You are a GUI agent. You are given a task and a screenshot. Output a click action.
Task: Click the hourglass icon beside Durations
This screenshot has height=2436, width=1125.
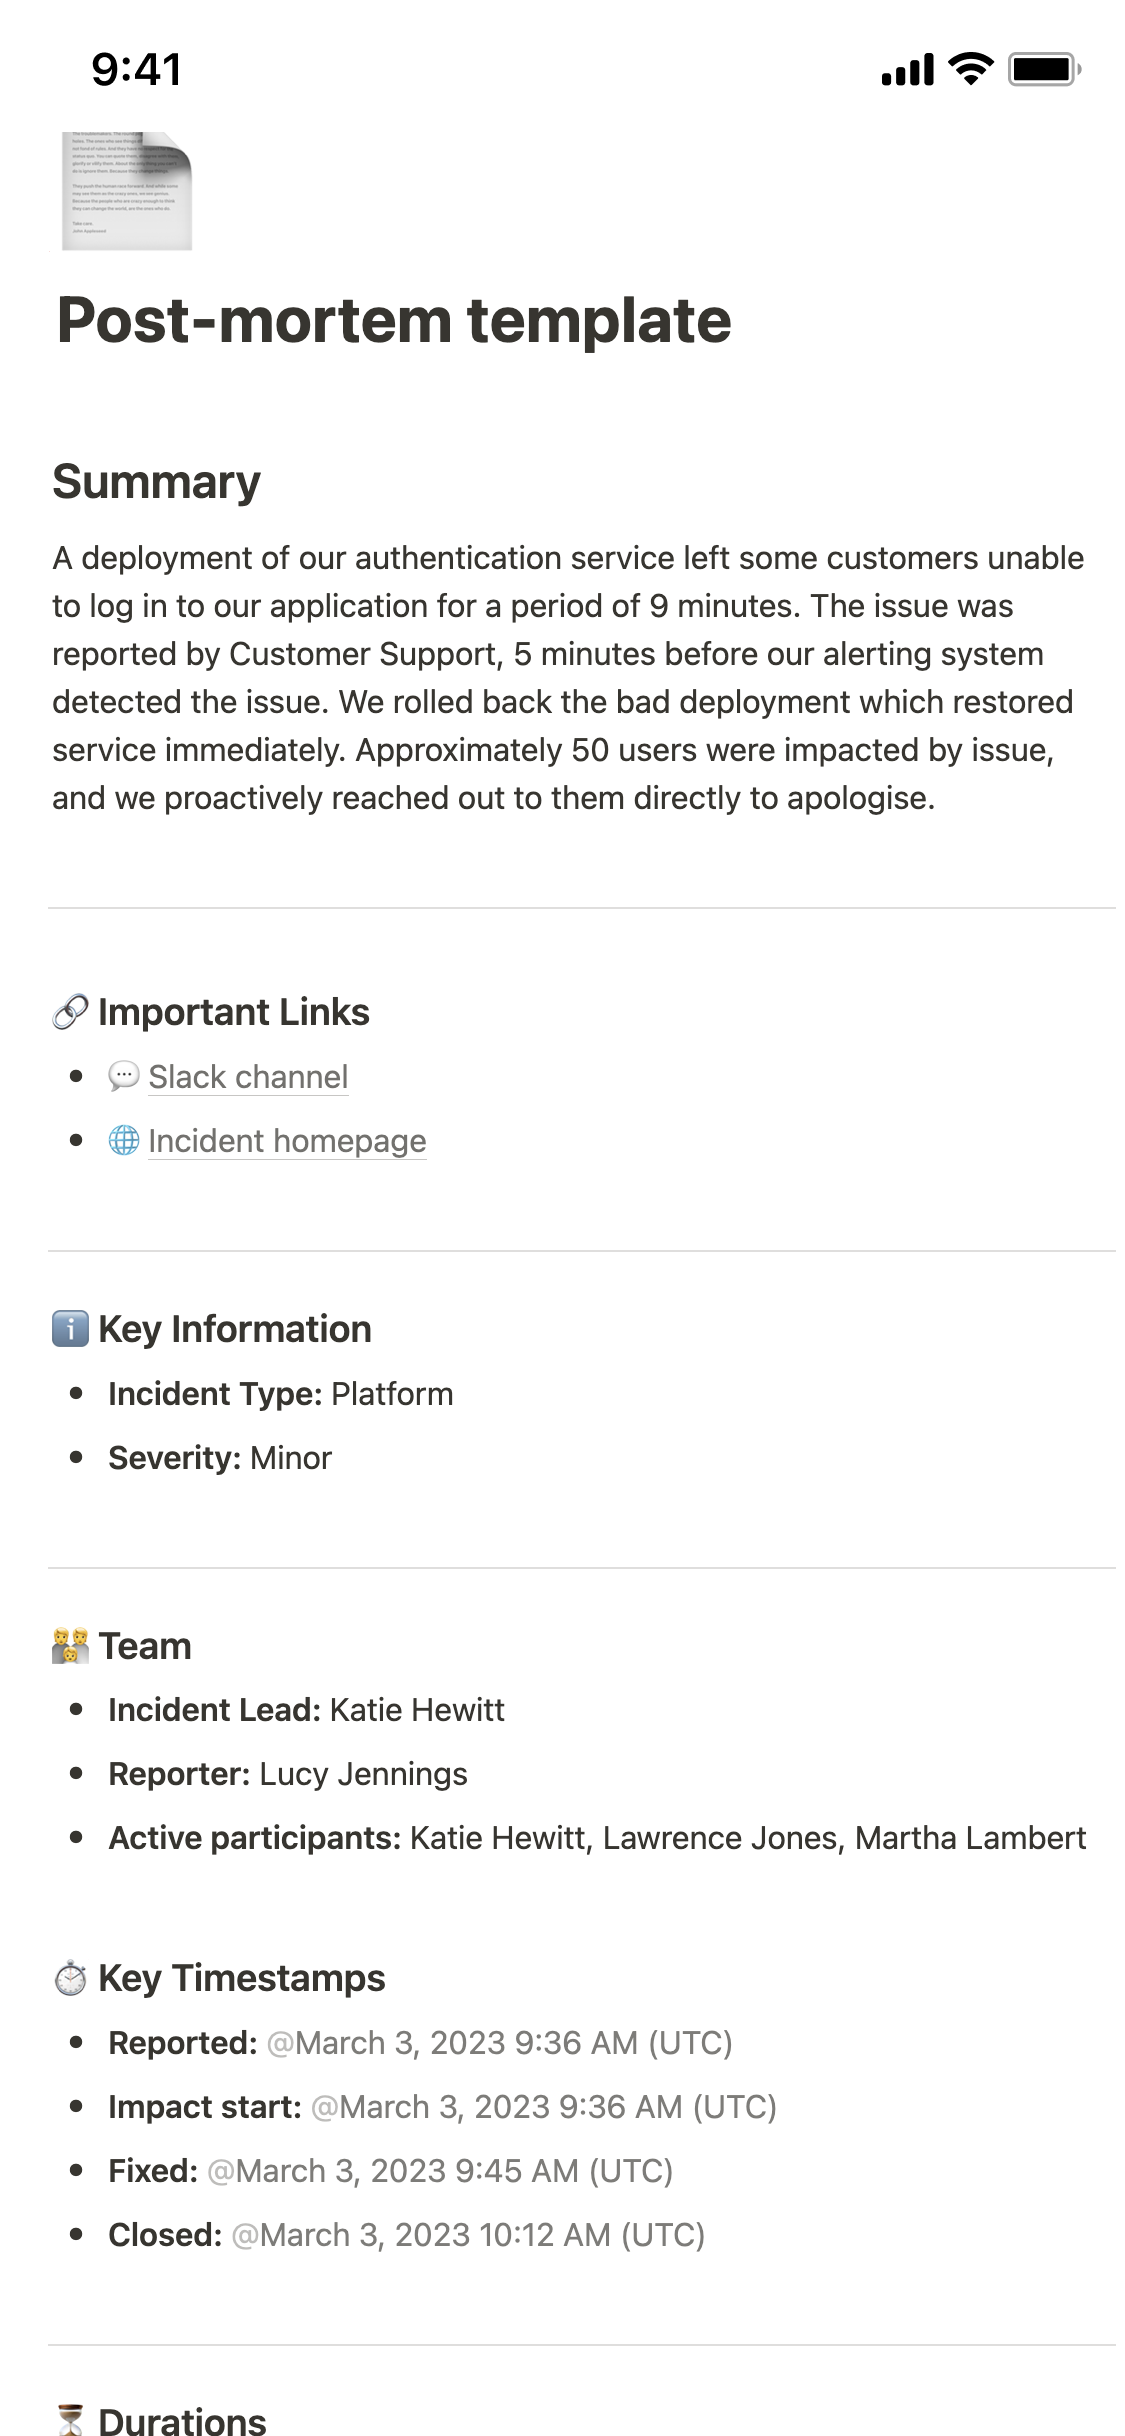[70, 2420]
